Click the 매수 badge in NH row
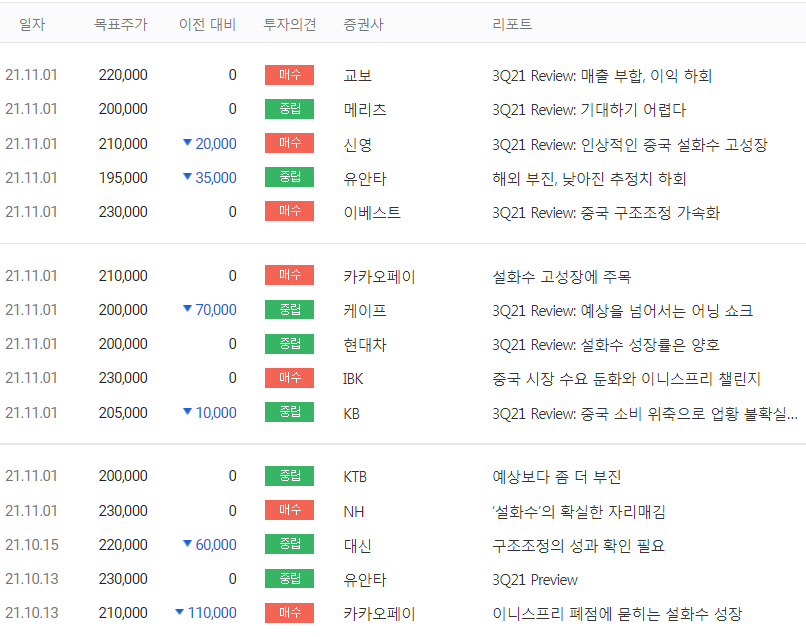The height and width of the screenshot is (637, 806). coord(289,510)
